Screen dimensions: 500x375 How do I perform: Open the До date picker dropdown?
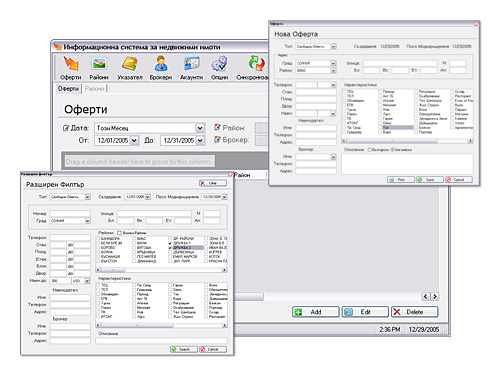(200, 140)
